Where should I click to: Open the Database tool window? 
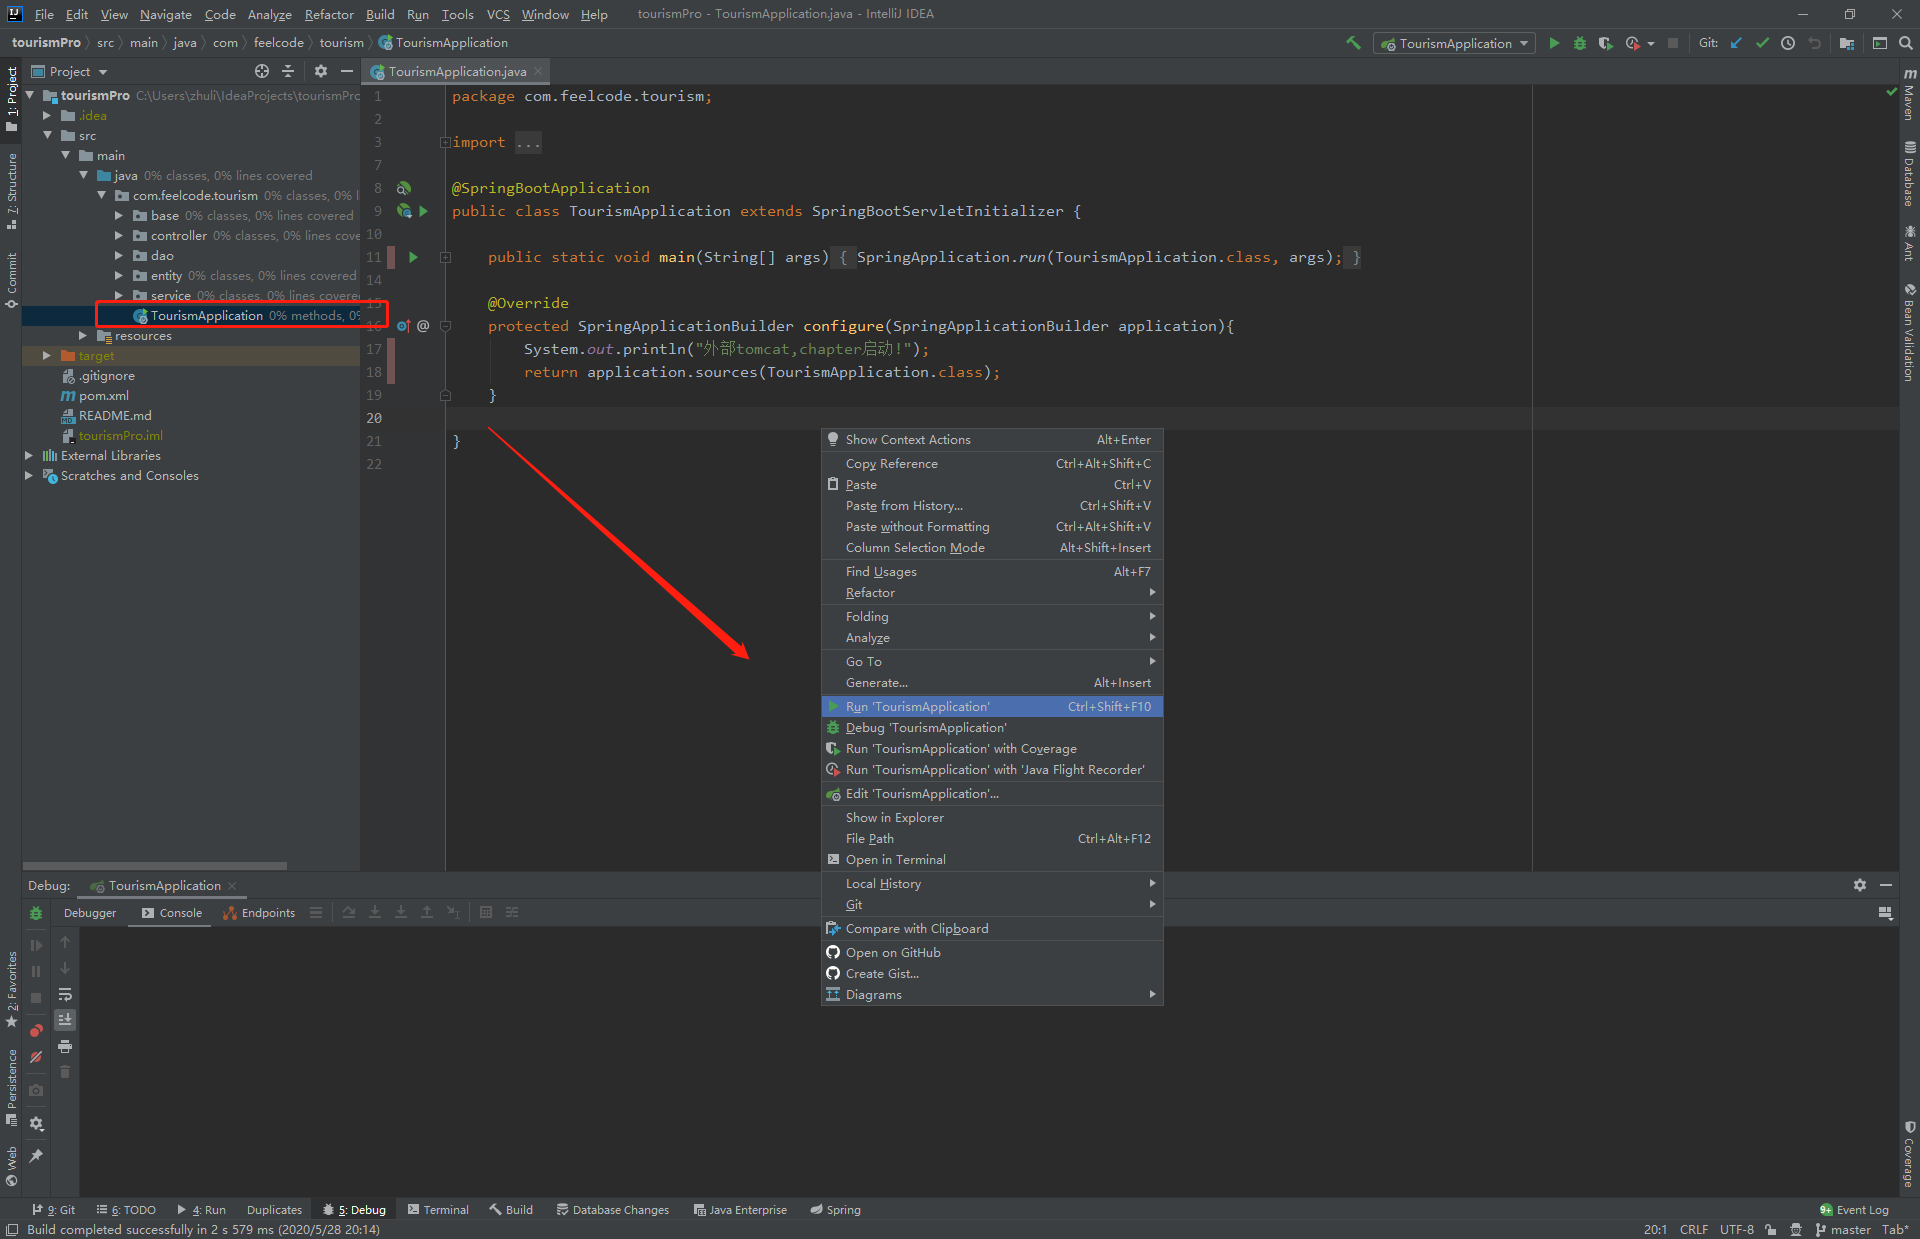tap(1909, 174)
